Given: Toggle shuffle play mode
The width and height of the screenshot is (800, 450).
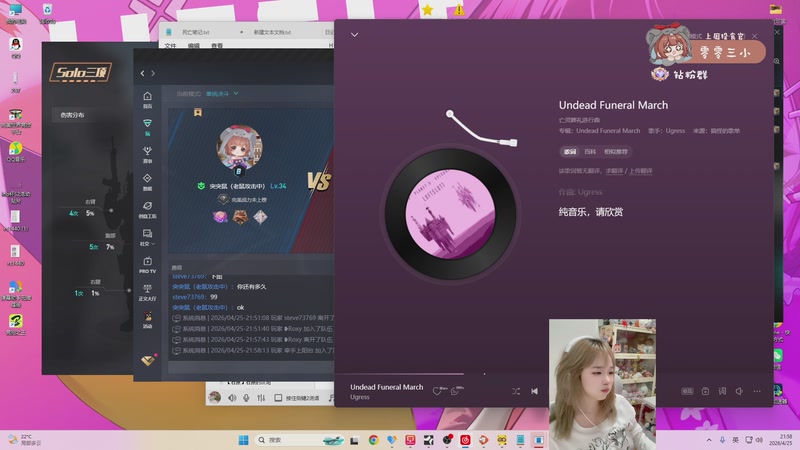Looking at the screenshot, I should (x=516, y=391).
